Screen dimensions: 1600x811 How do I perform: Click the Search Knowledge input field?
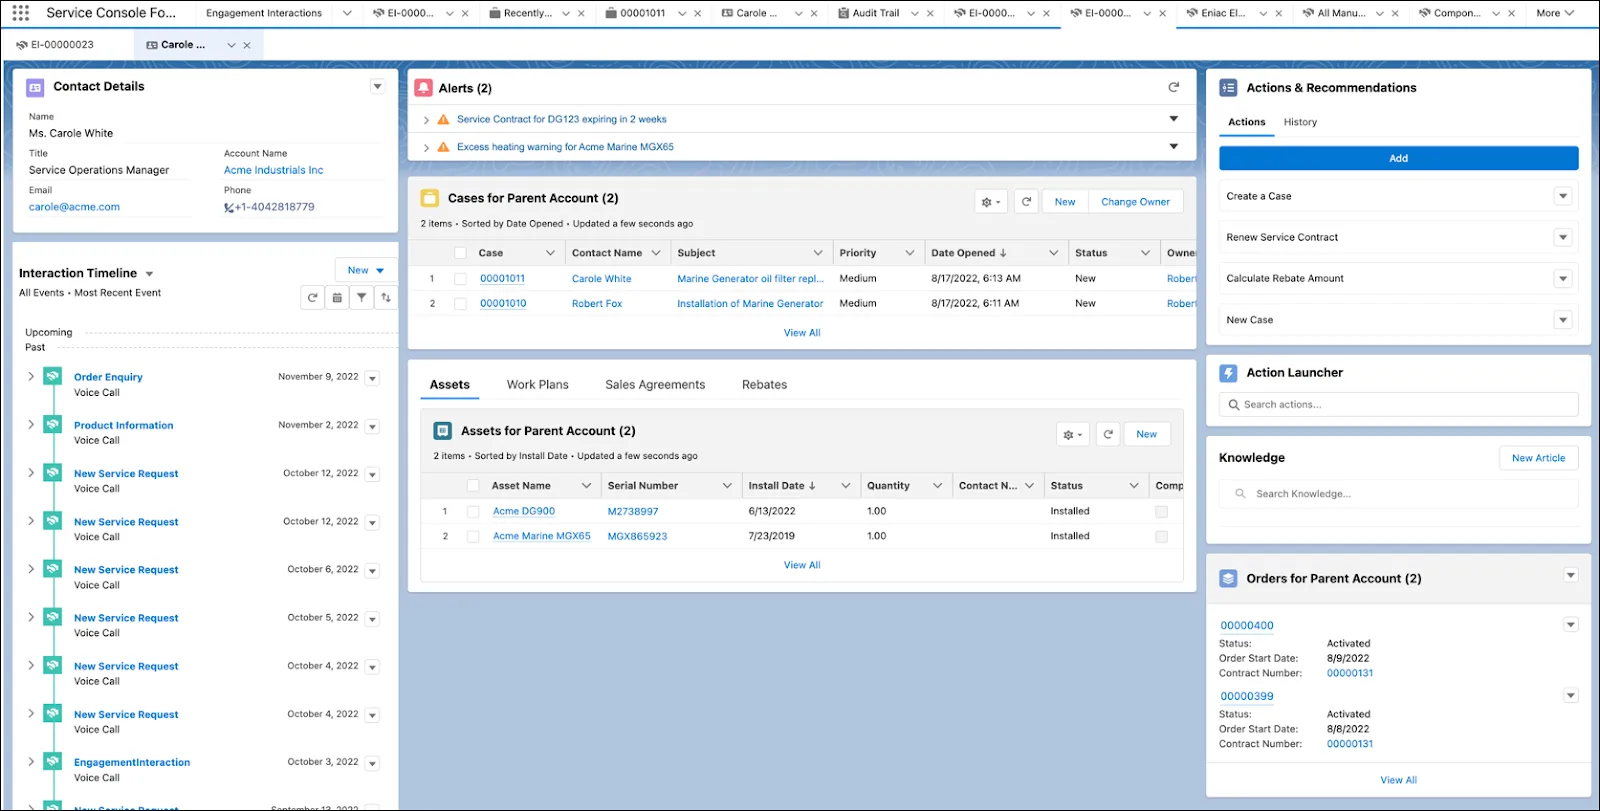pyautogui.click(x=1398, y=494)
